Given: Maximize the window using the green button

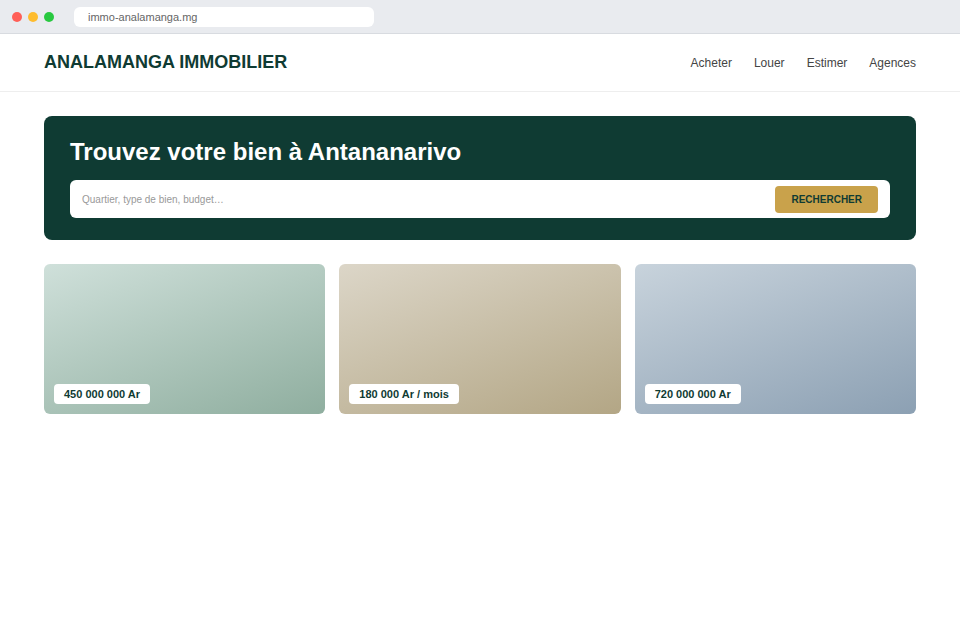Looking at the screenshot, I should coord(49,17).
